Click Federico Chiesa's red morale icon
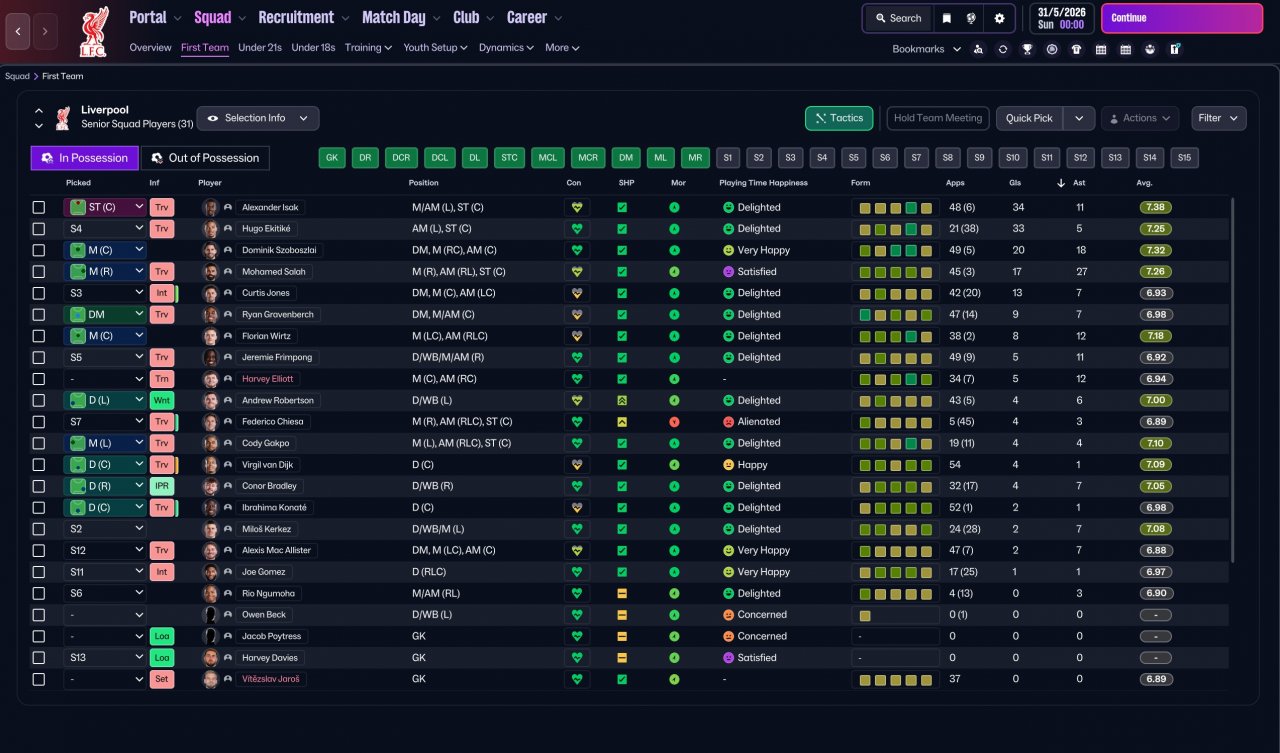The image size is (1280, 753). [x=674, y=422]
